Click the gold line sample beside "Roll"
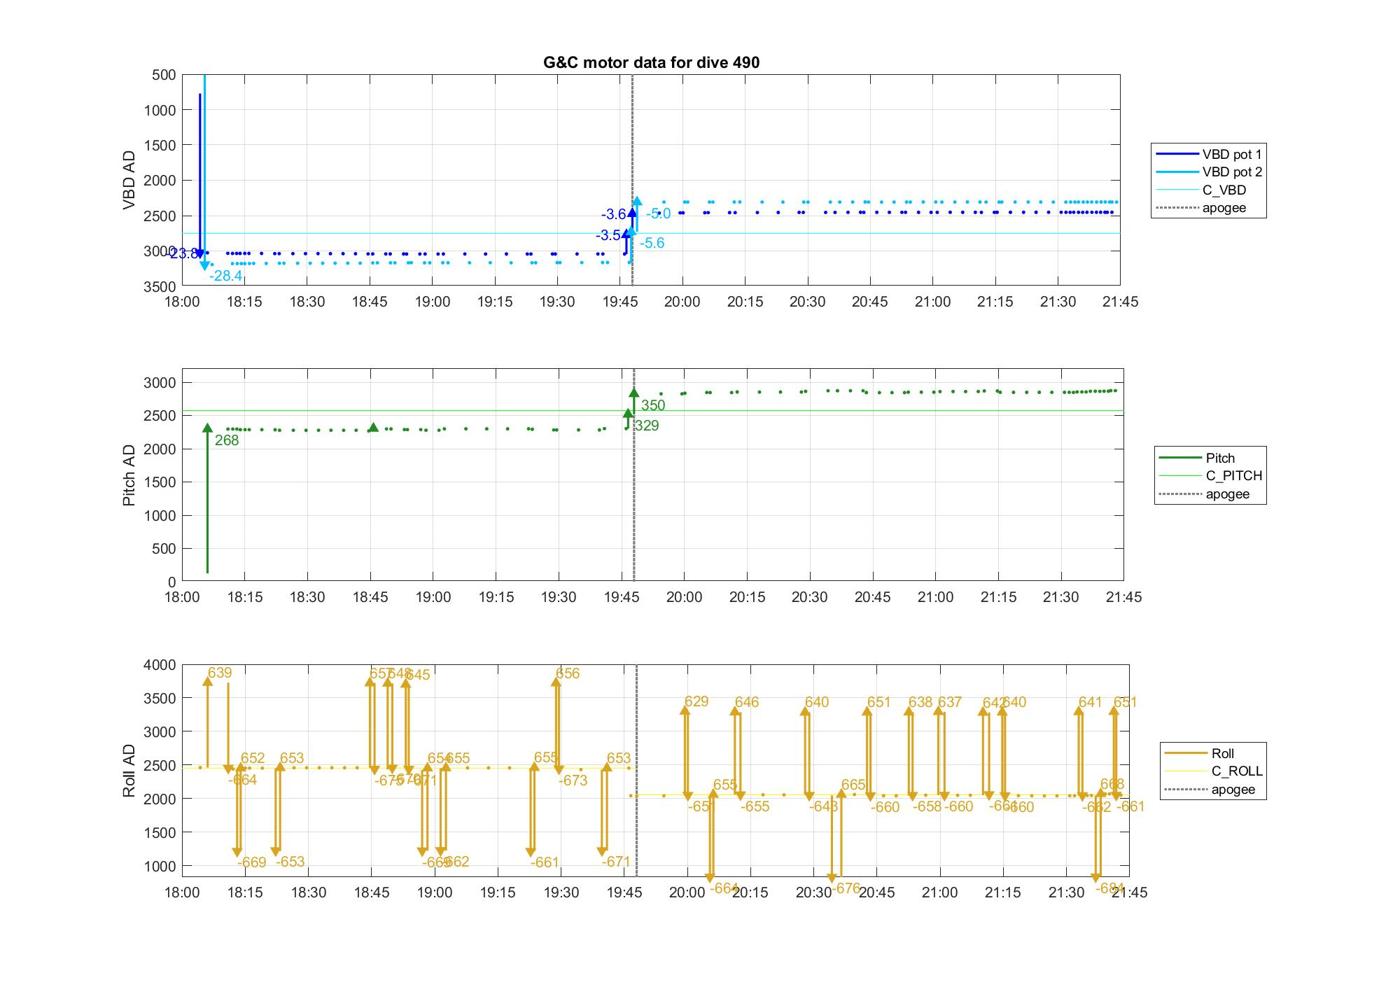The image size is (1400, 986). pos(1185,753)
